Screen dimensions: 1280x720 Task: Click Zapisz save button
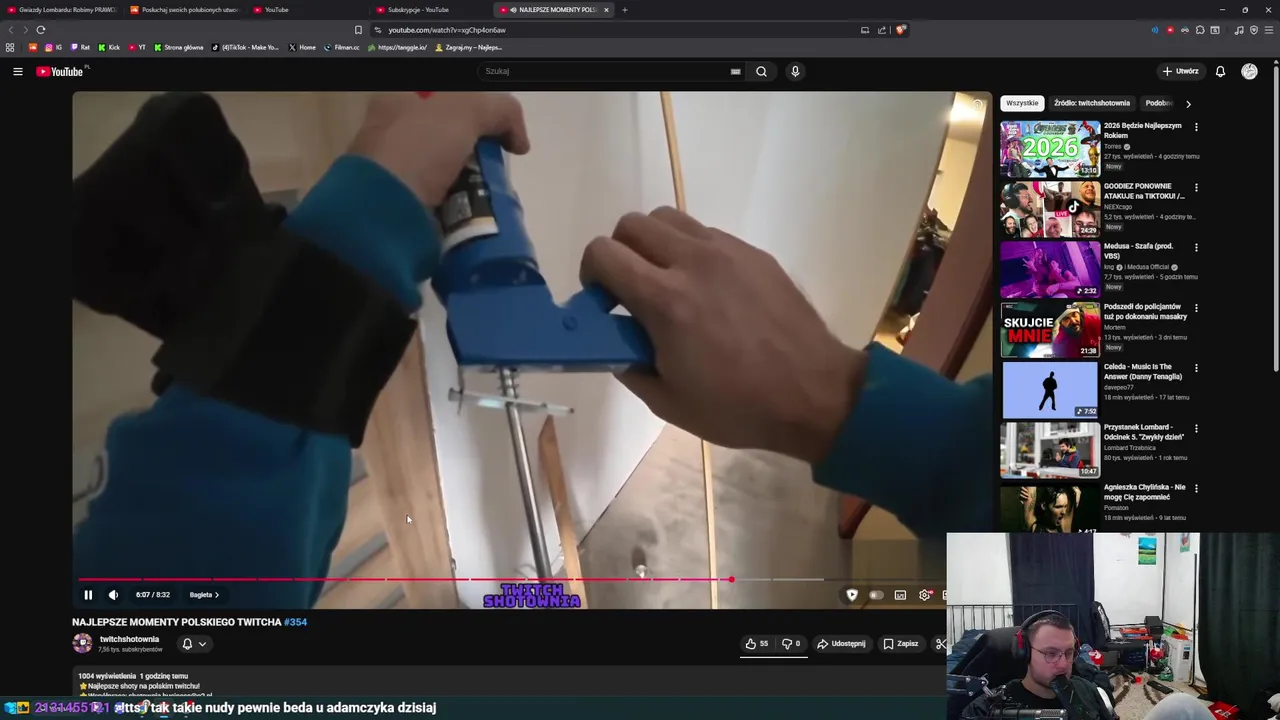[900, 644]
